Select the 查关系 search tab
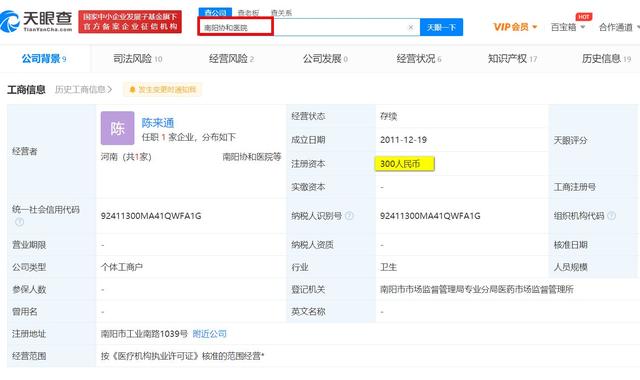The image size is (640, 380). (x=281, y=13)
